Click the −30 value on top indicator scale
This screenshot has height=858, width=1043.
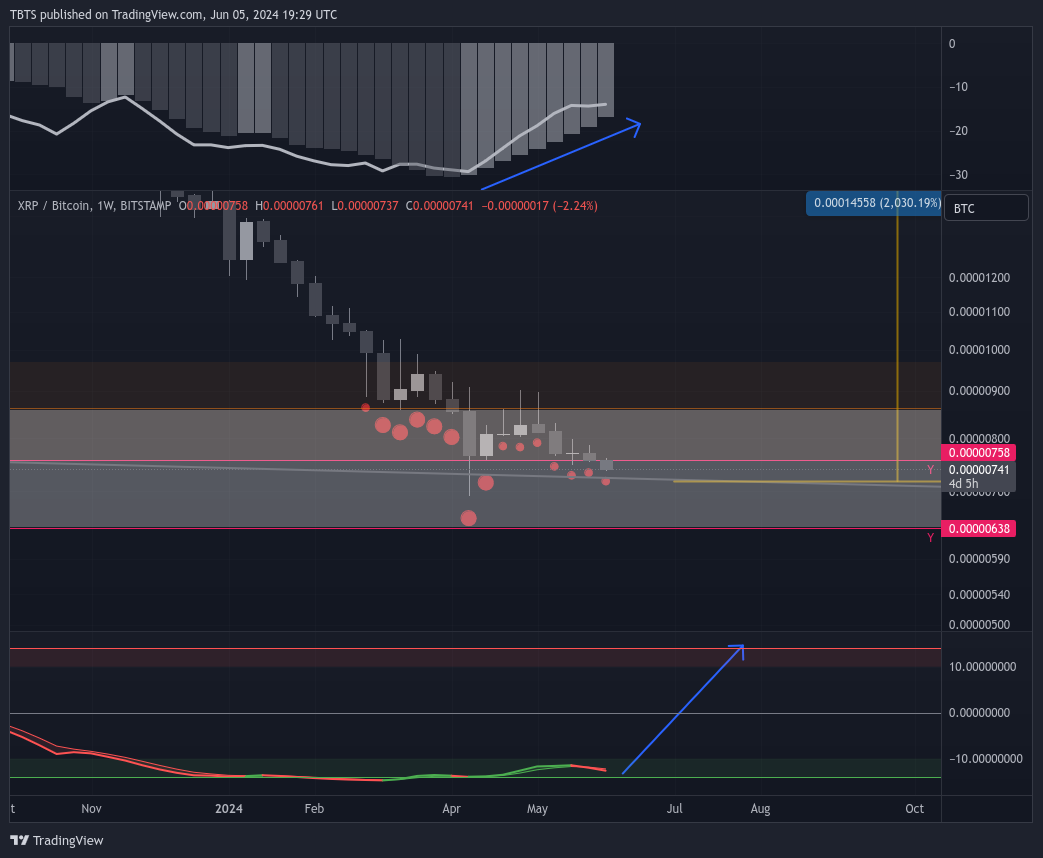pos(959,175)
